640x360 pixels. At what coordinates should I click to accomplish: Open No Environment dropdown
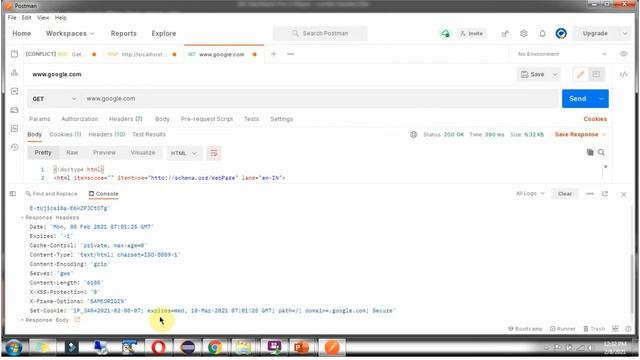click(562, 54)
